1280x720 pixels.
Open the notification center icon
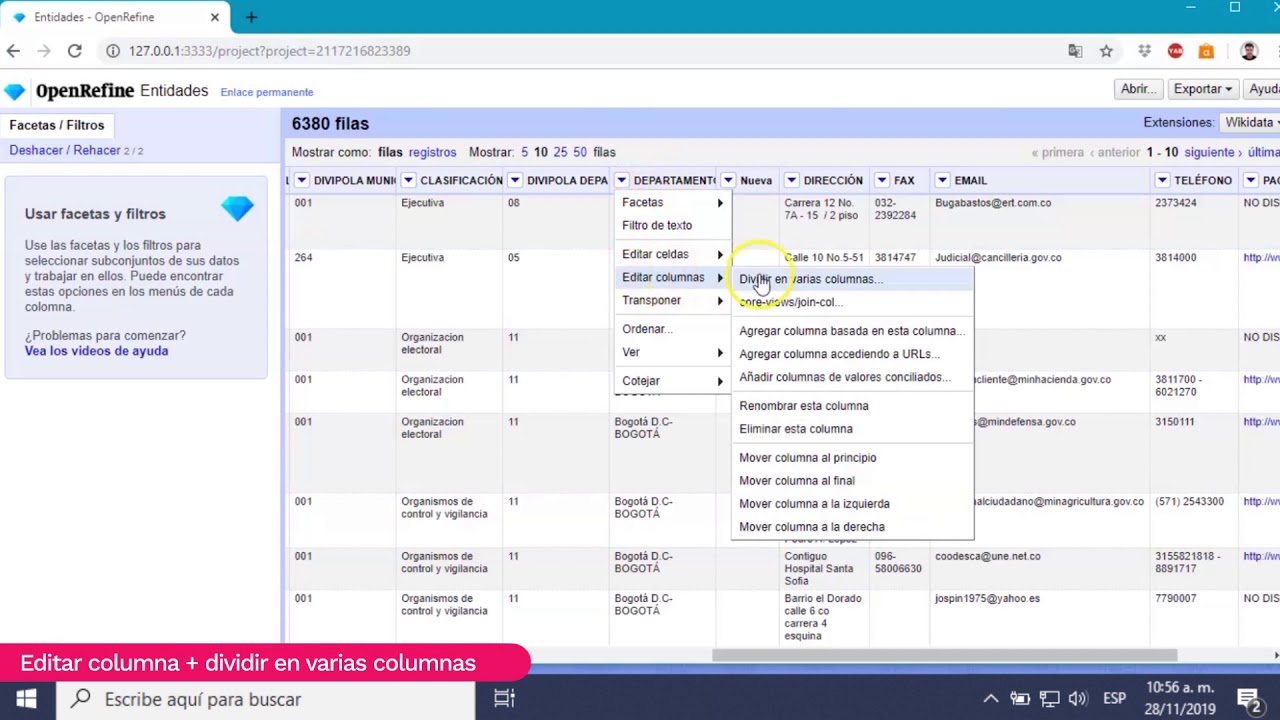pos(1248,699)
